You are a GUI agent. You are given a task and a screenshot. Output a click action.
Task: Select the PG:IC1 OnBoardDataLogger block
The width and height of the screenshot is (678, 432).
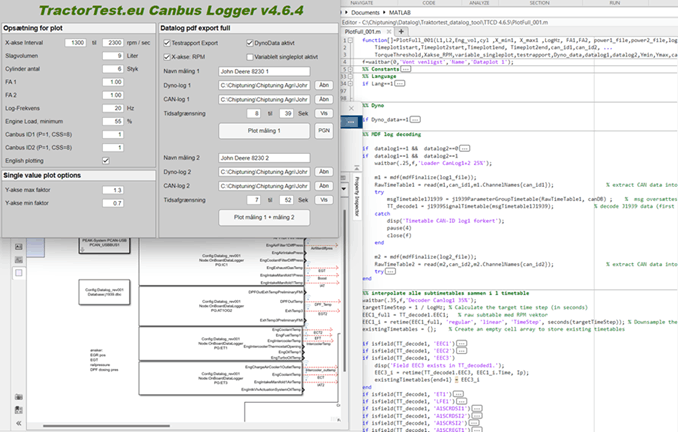click(222, 261)
